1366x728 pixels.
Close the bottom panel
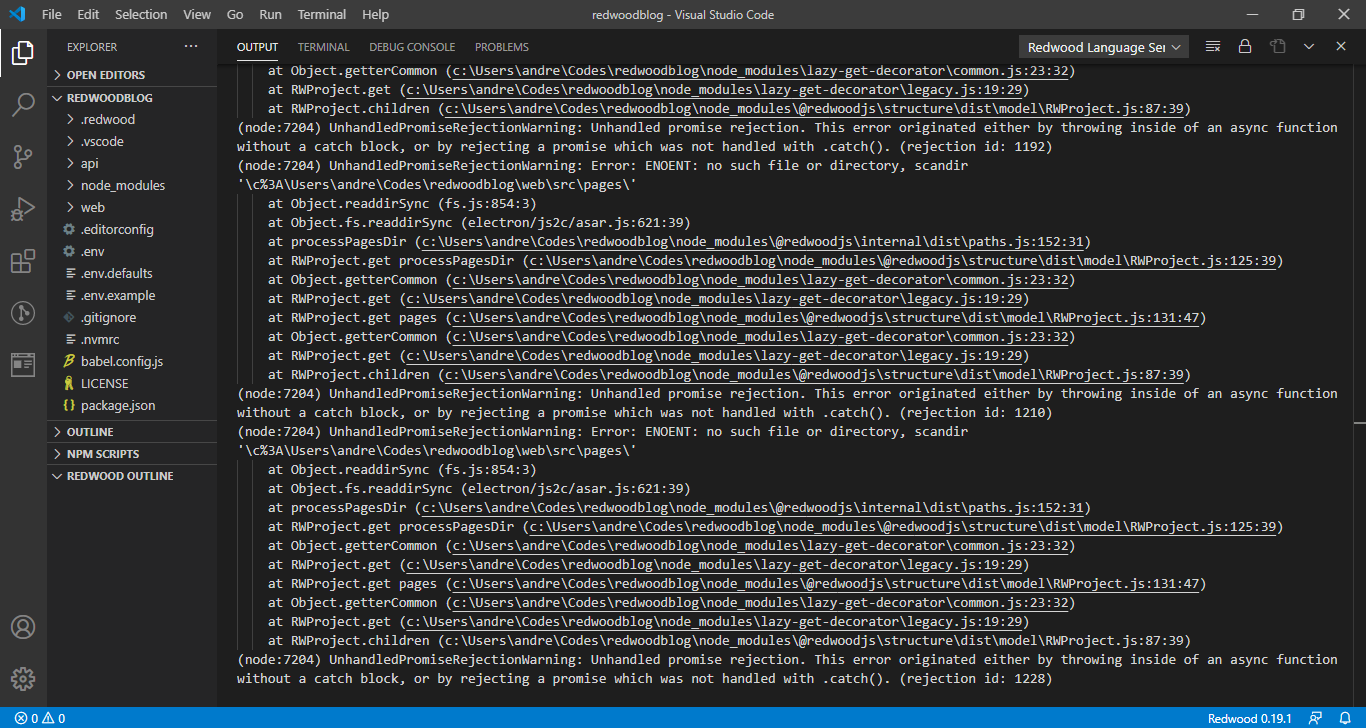[x=1341, y=47]
